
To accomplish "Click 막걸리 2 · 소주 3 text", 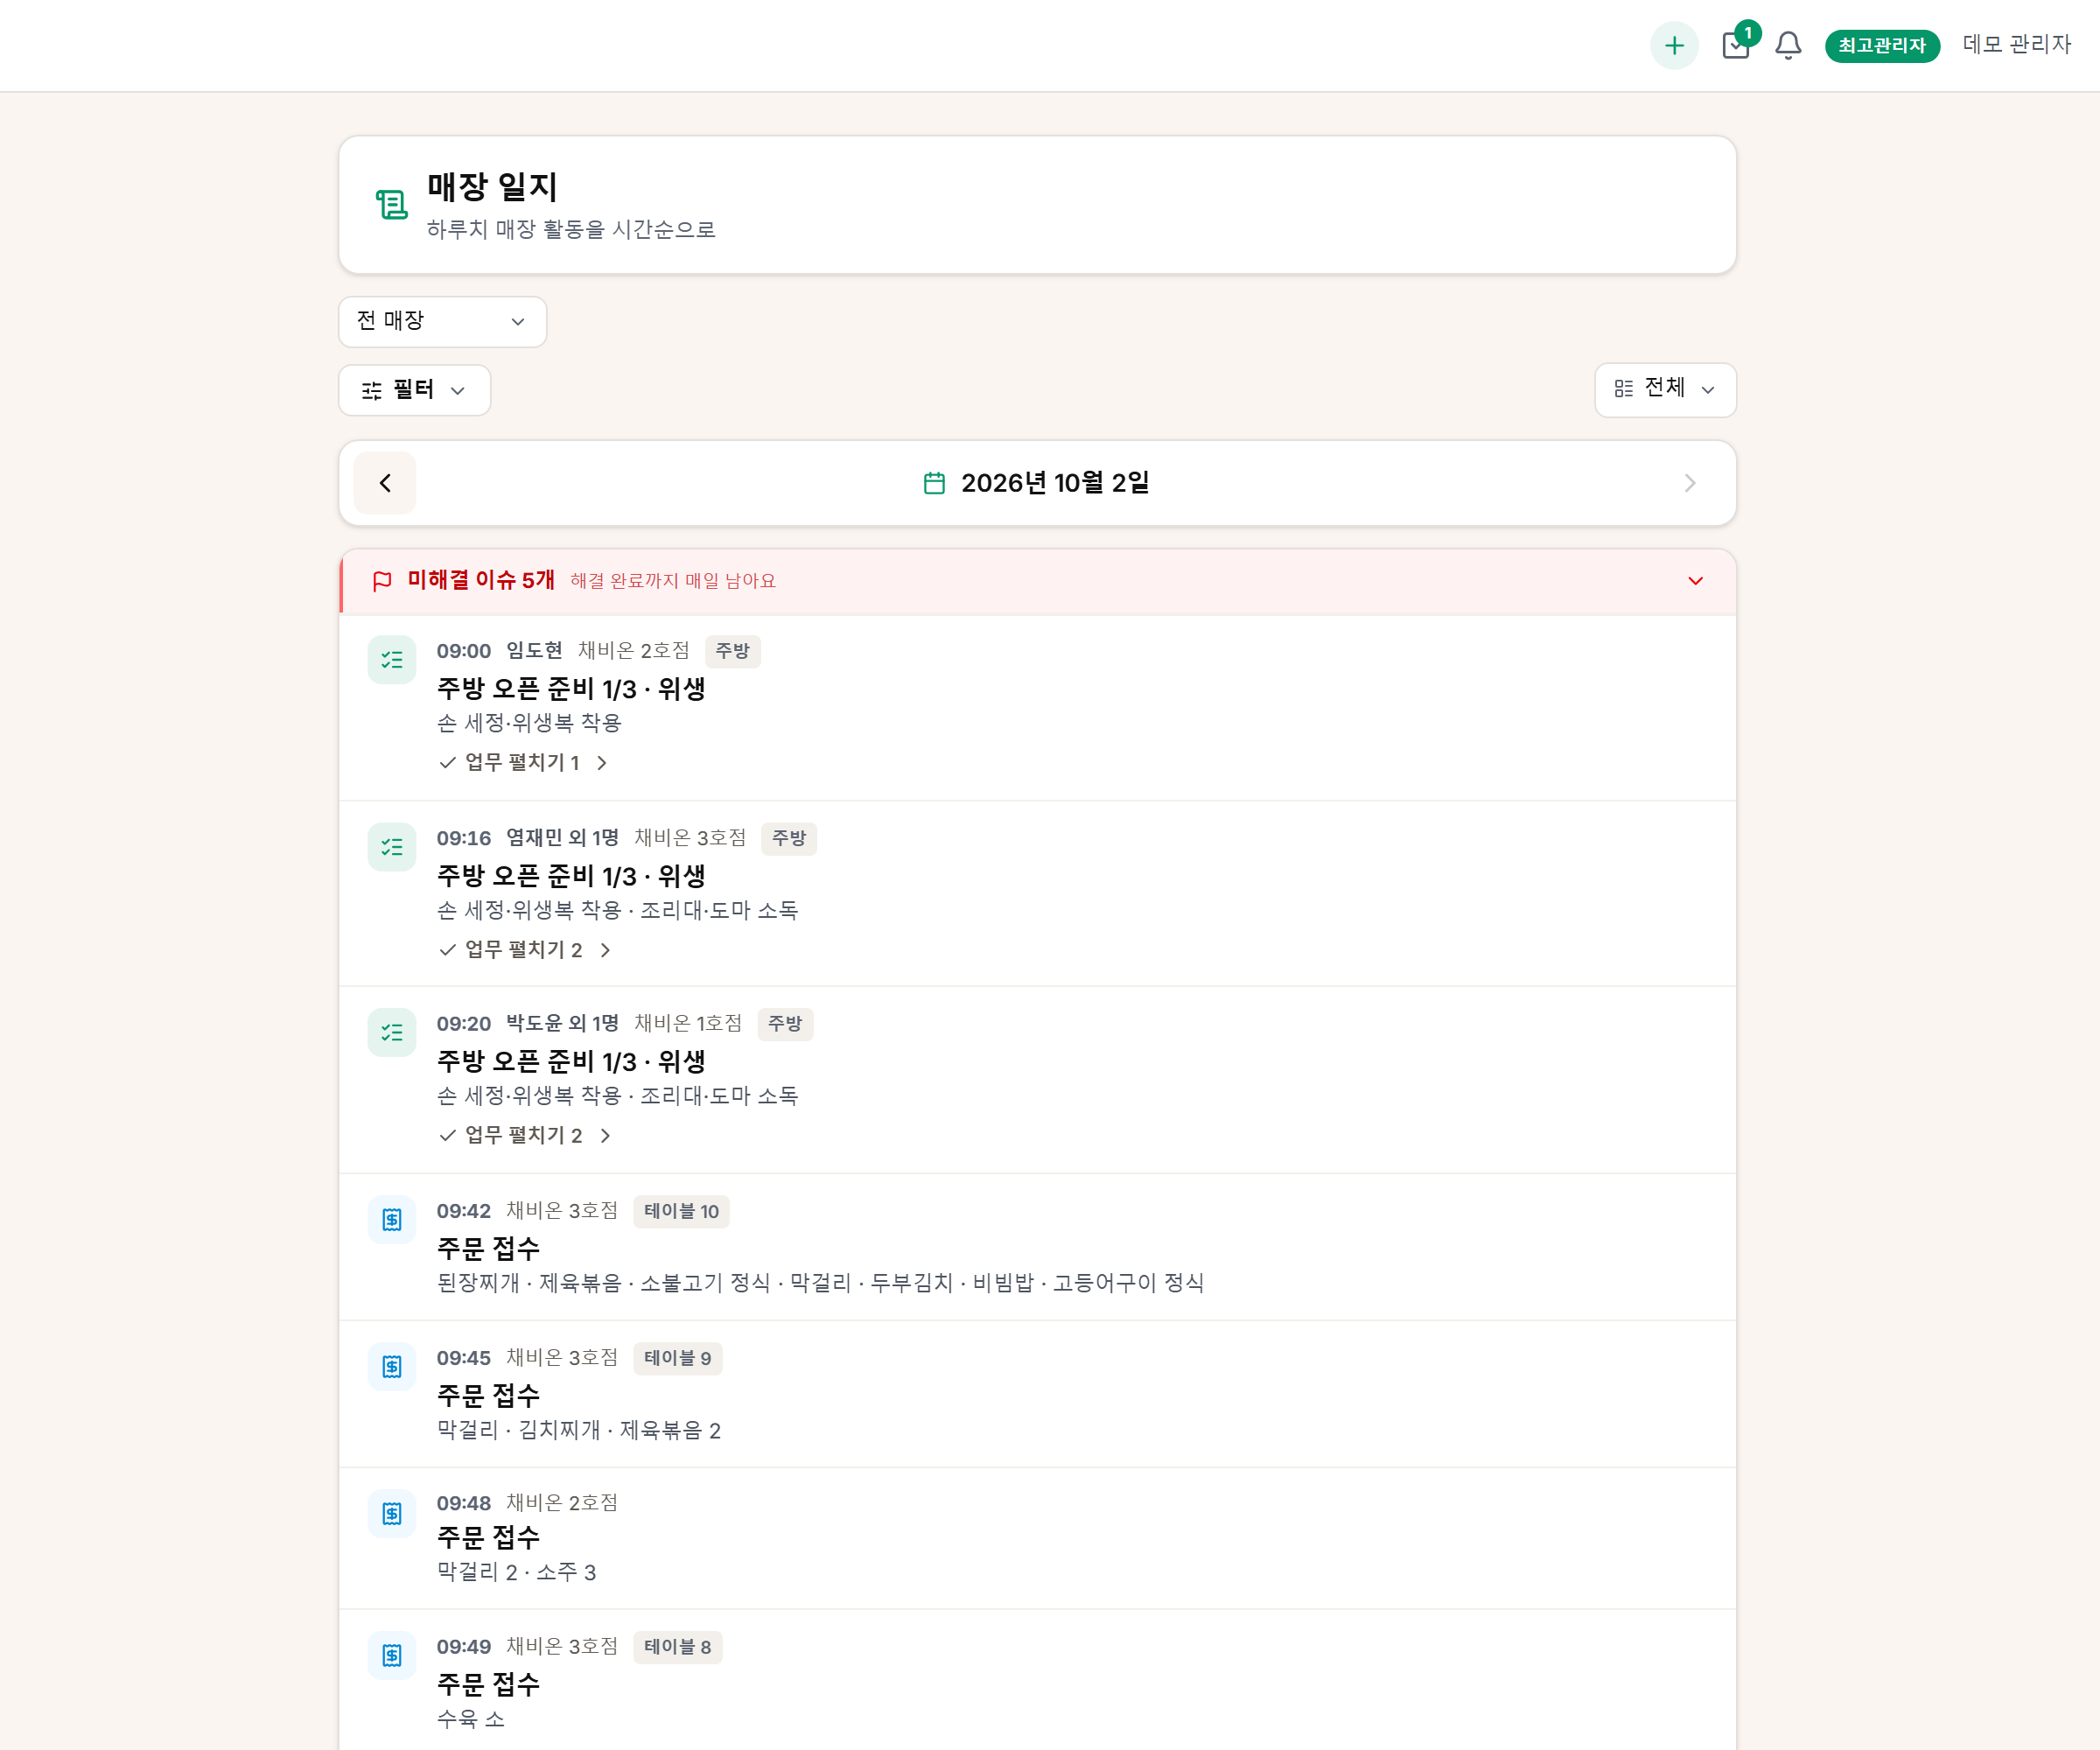I will click(x=516, y=1572).
